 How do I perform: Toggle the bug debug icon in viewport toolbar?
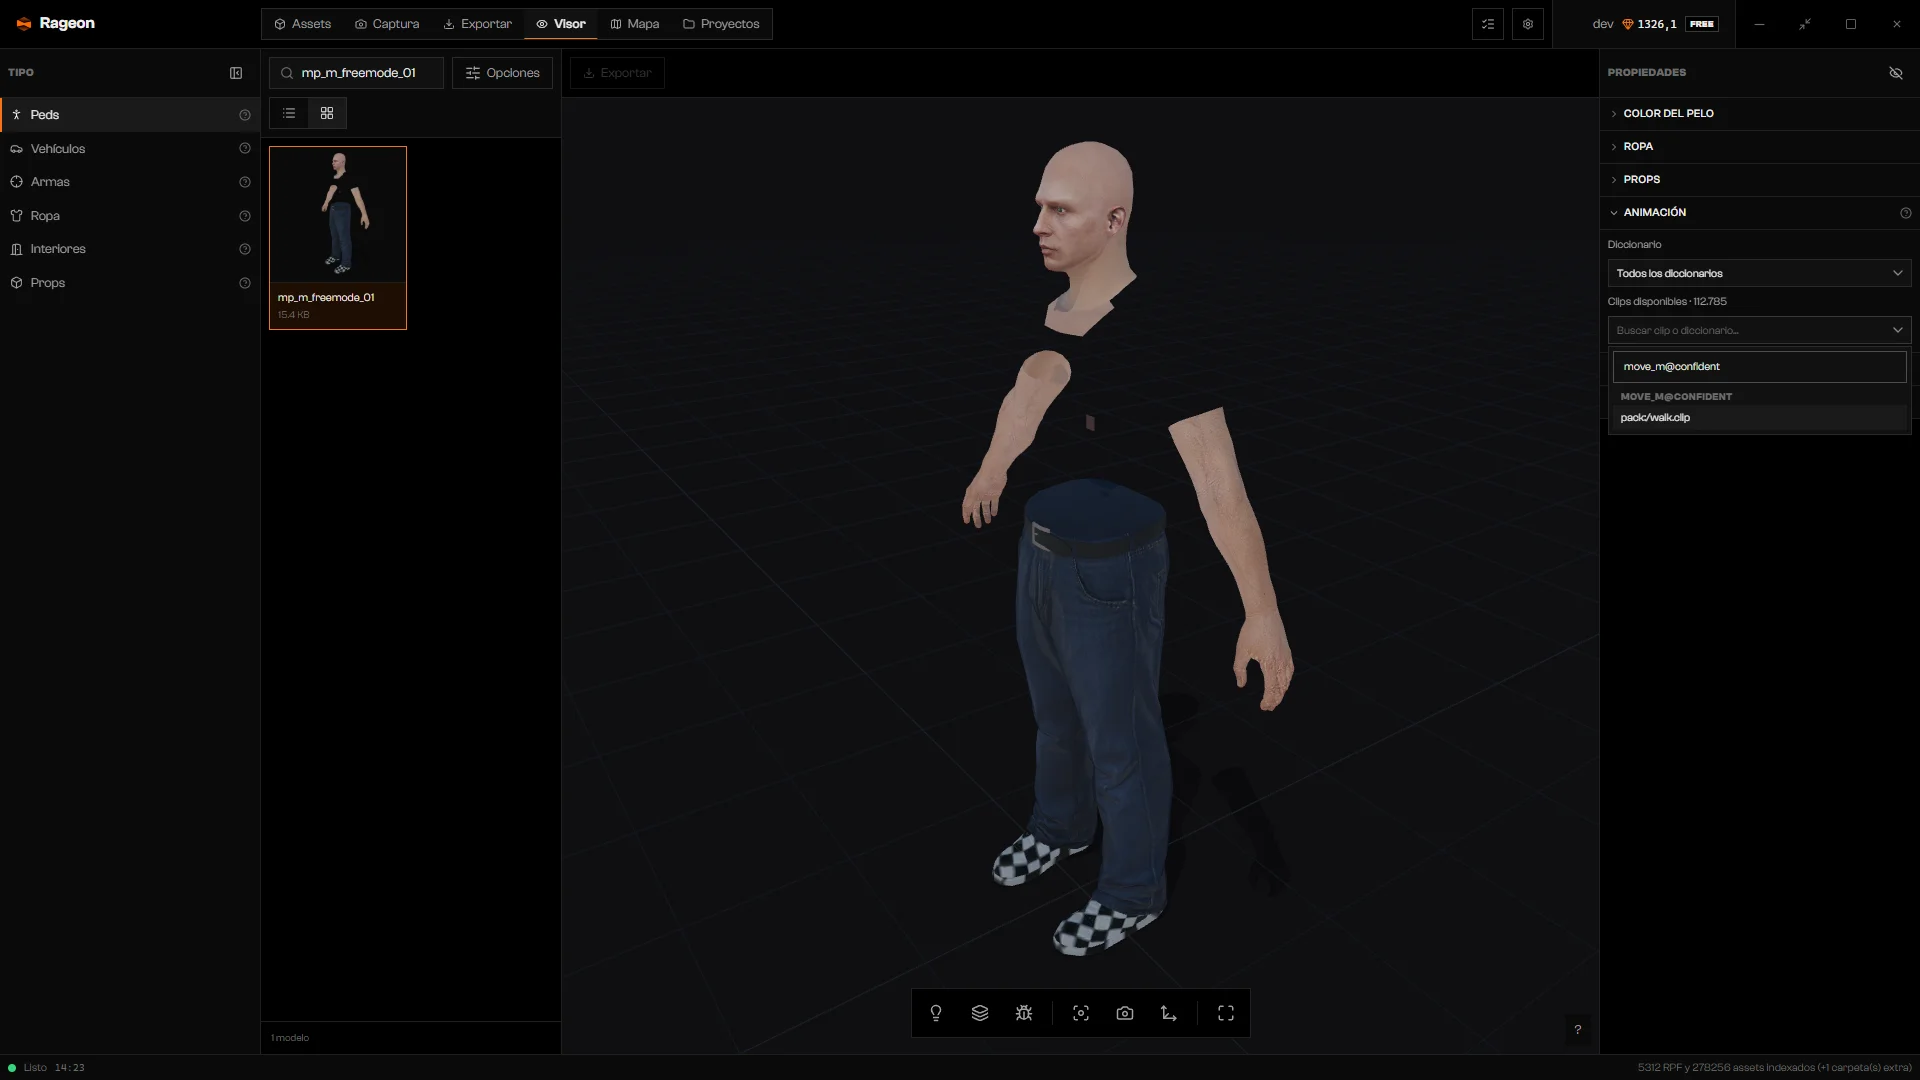[1024, 1013]
